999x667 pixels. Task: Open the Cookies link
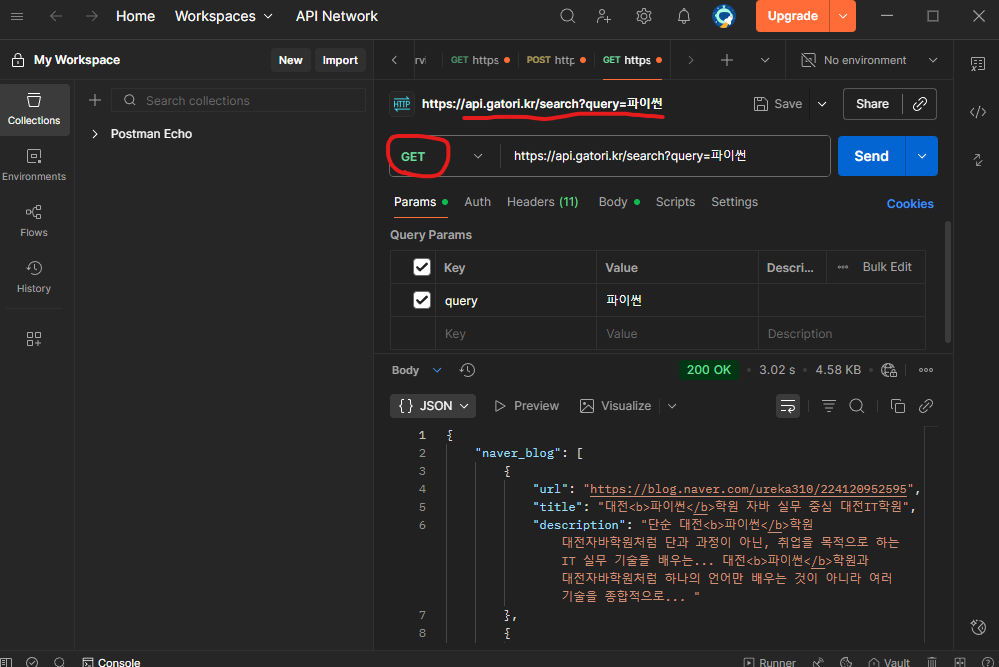(x=909, y=204)
